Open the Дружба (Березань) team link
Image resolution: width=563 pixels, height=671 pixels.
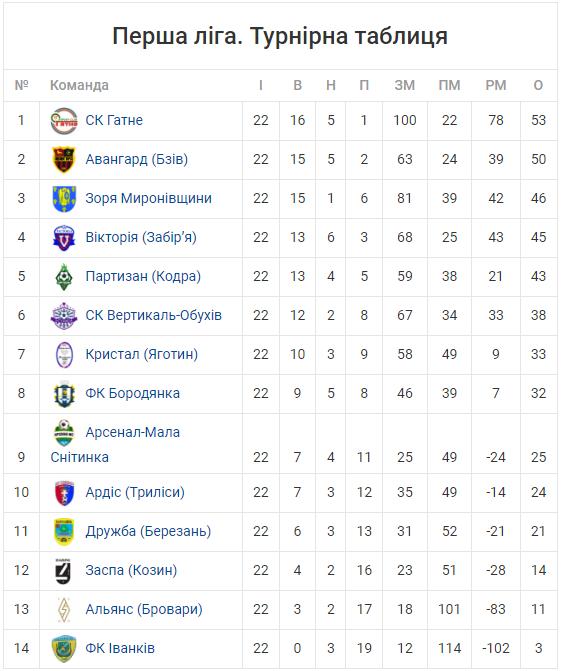148,531
